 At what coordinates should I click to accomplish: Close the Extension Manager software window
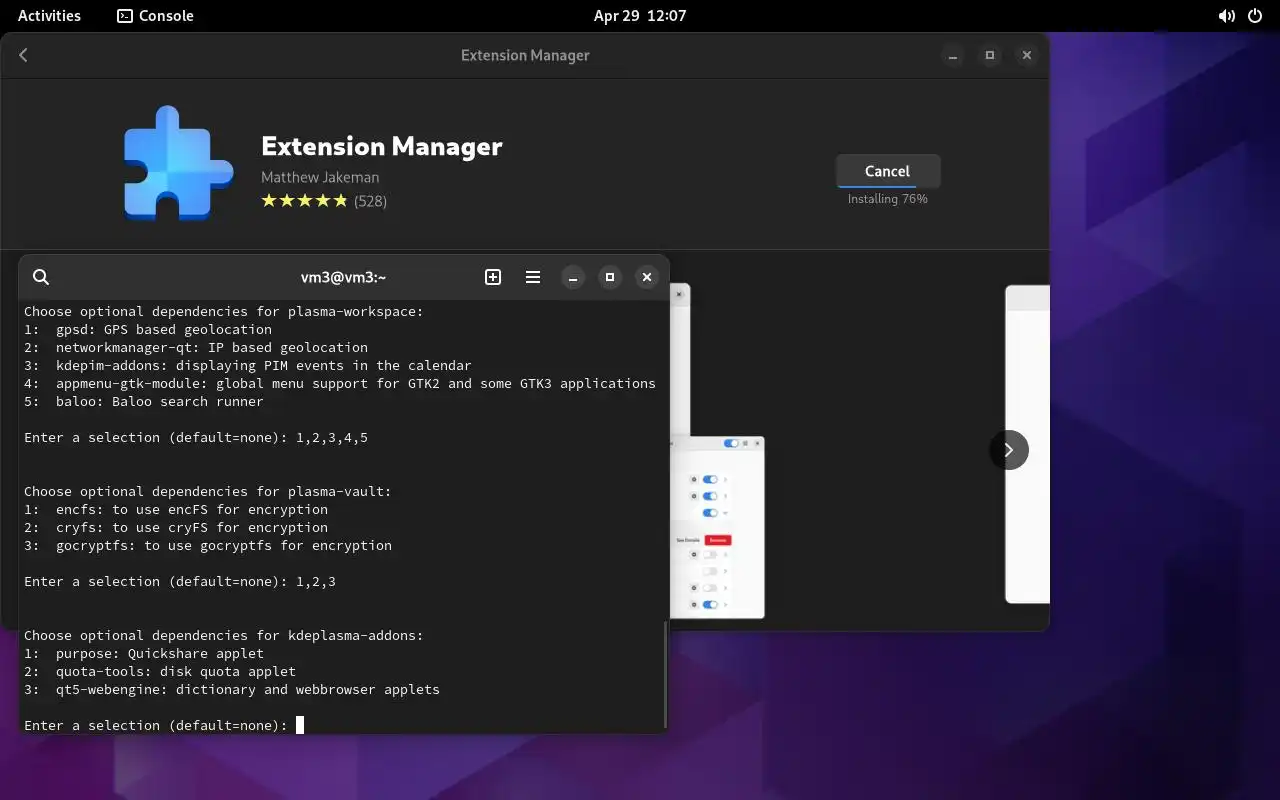pyautogui.click(x=1027, y=55)
